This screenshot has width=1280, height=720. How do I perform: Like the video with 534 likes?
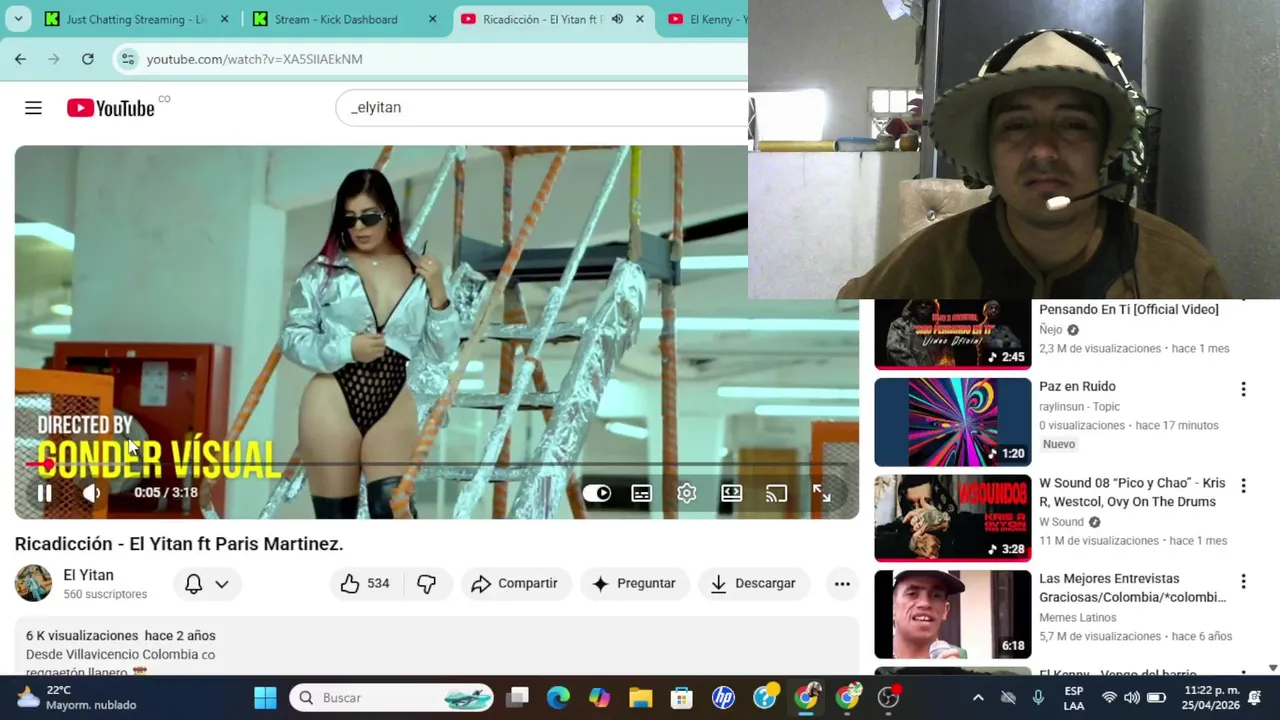tap(364, 584)
